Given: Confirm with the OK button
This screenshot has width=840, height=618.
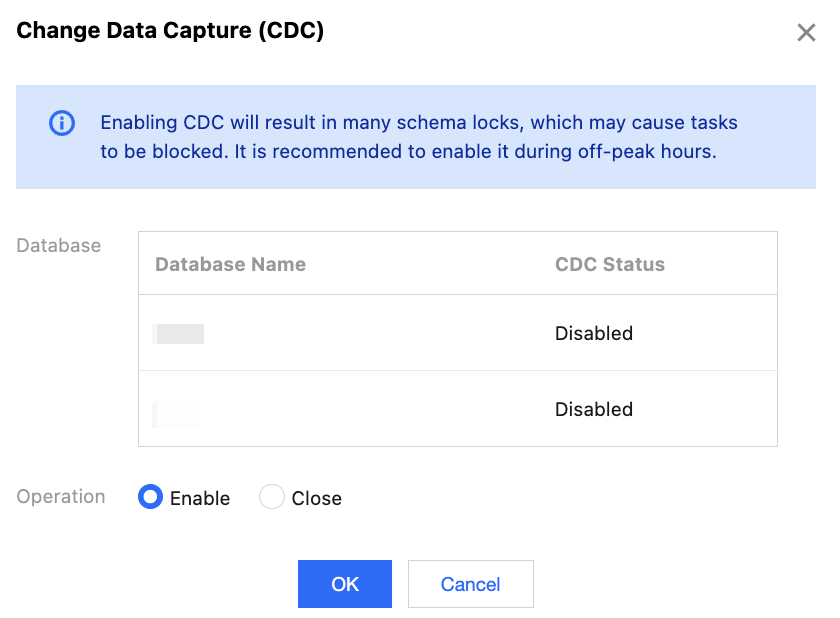Looking at the screenshot, I should point(344,584).
